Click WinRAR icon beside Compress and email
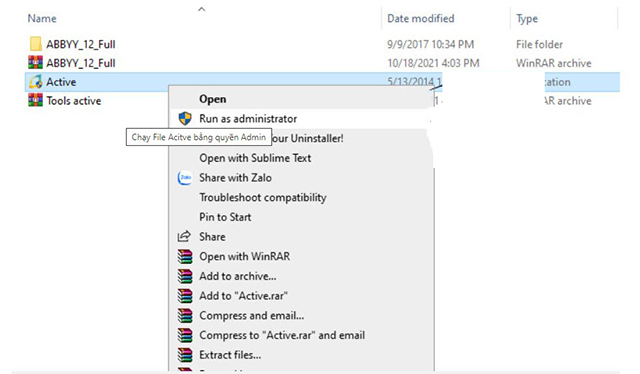Viewport: 640px width, 374px height. (185, 315)
